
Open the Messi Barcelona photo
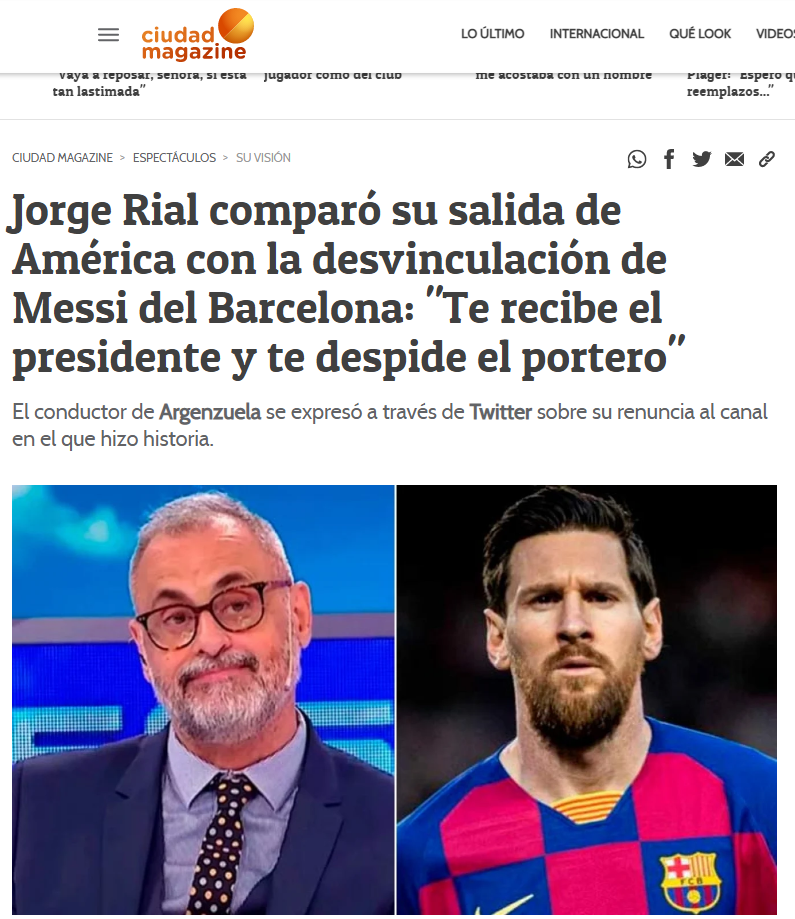(x=586, y=699)
